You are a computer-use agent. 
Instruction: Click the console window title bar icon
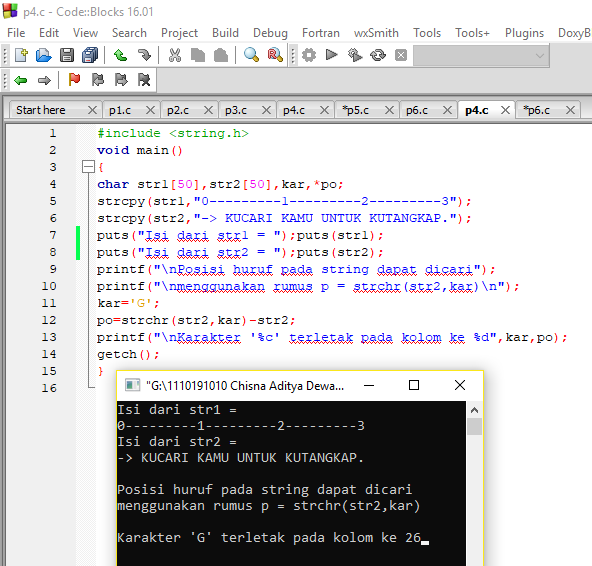(x=133, y=385)
